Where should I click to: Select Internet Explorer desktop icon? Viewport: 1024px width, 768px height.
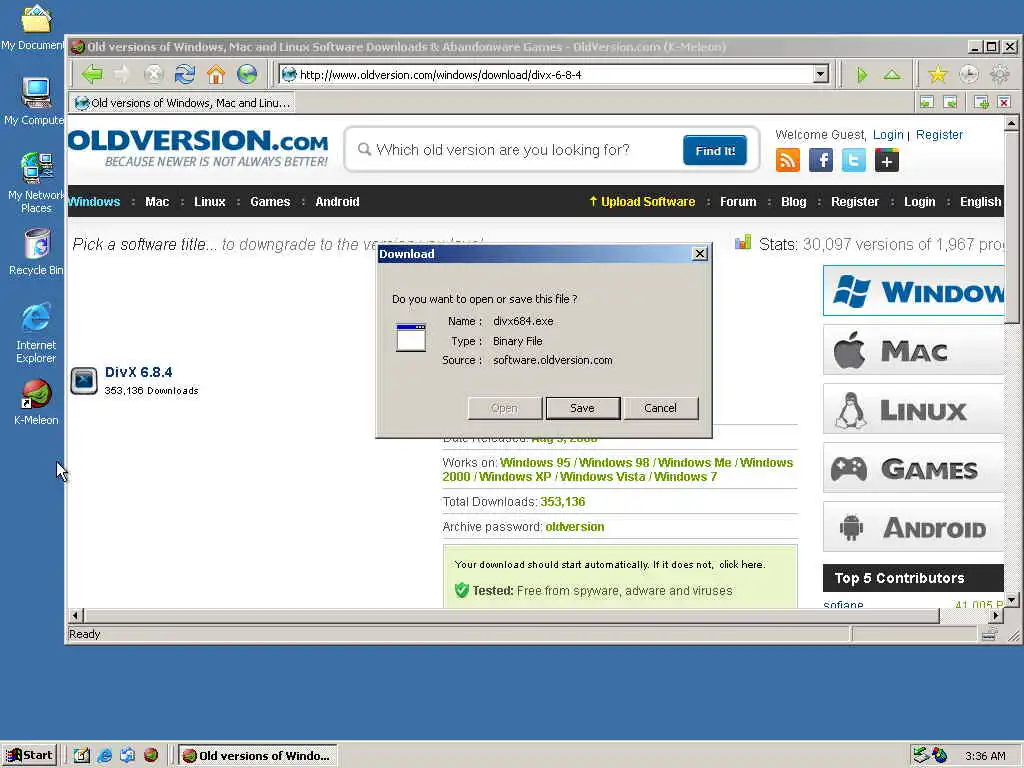click(36, 333)
